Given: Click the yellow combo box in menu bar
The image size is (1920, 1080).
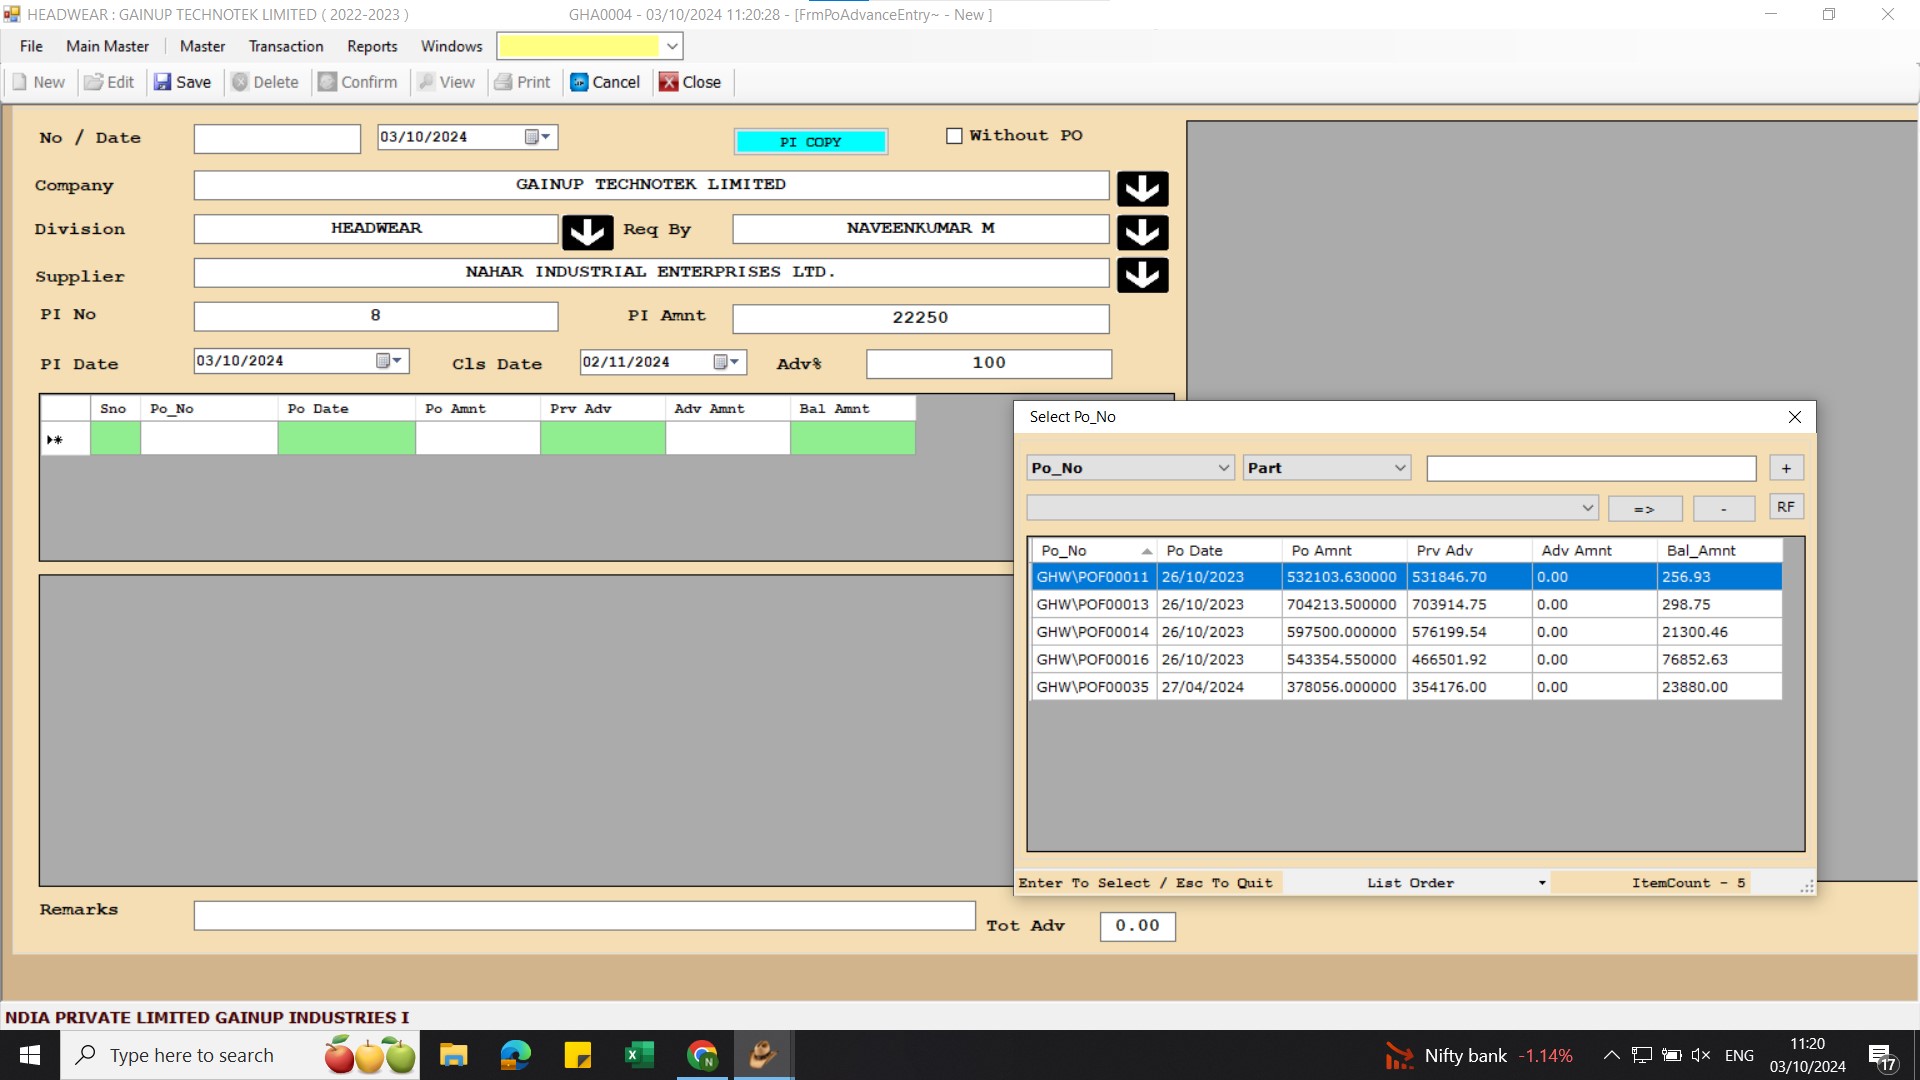Looking at the screenshot, I should click(580, 46).
